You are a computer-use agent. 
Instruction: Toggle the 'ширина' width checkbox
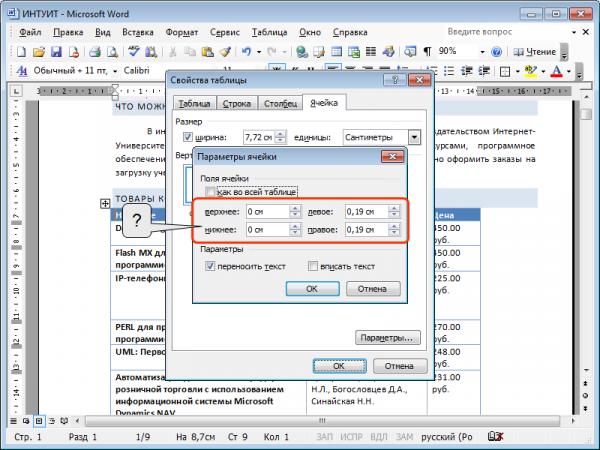(x=188, y=137)
